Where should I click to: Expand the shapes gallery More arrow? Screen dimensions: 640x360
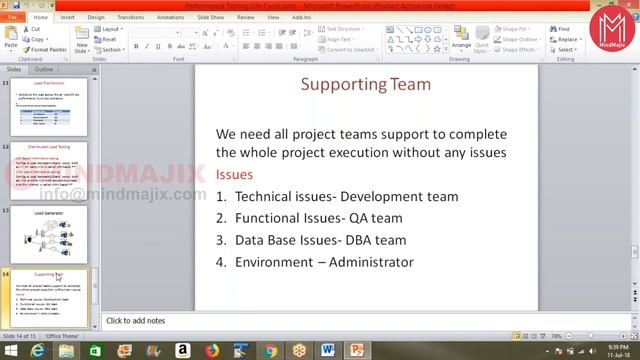(446, 49)
